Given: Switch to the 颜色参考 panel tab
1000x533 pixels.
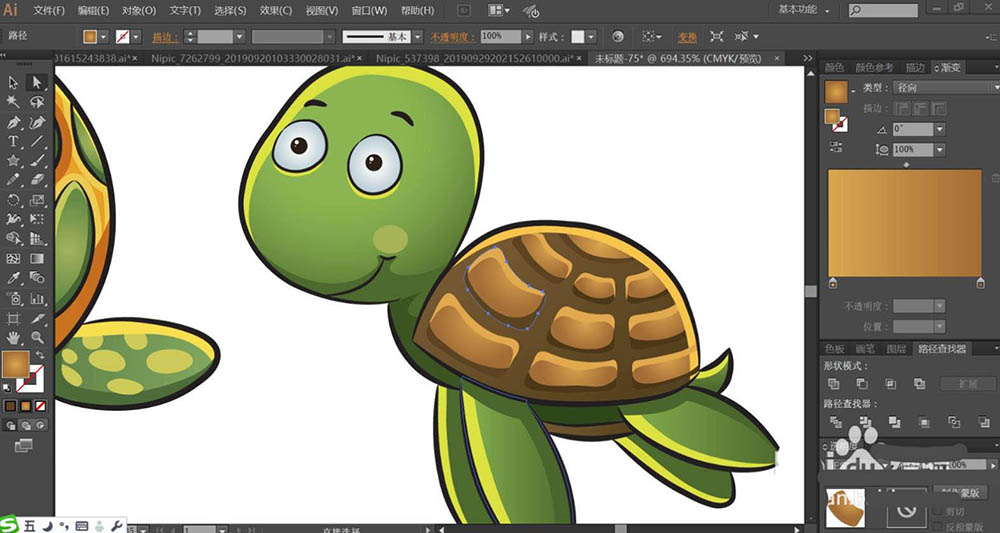Looking at the screenshot, I should coord(874,68).
